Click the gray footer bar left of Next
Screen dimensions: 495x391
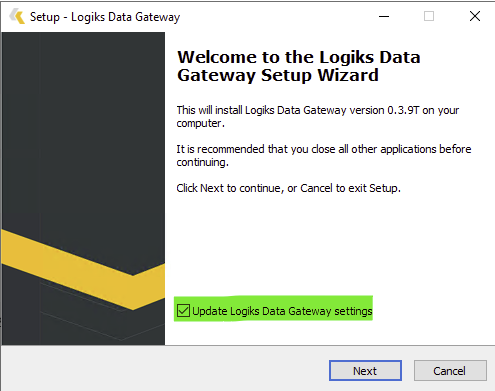[165, 368]
